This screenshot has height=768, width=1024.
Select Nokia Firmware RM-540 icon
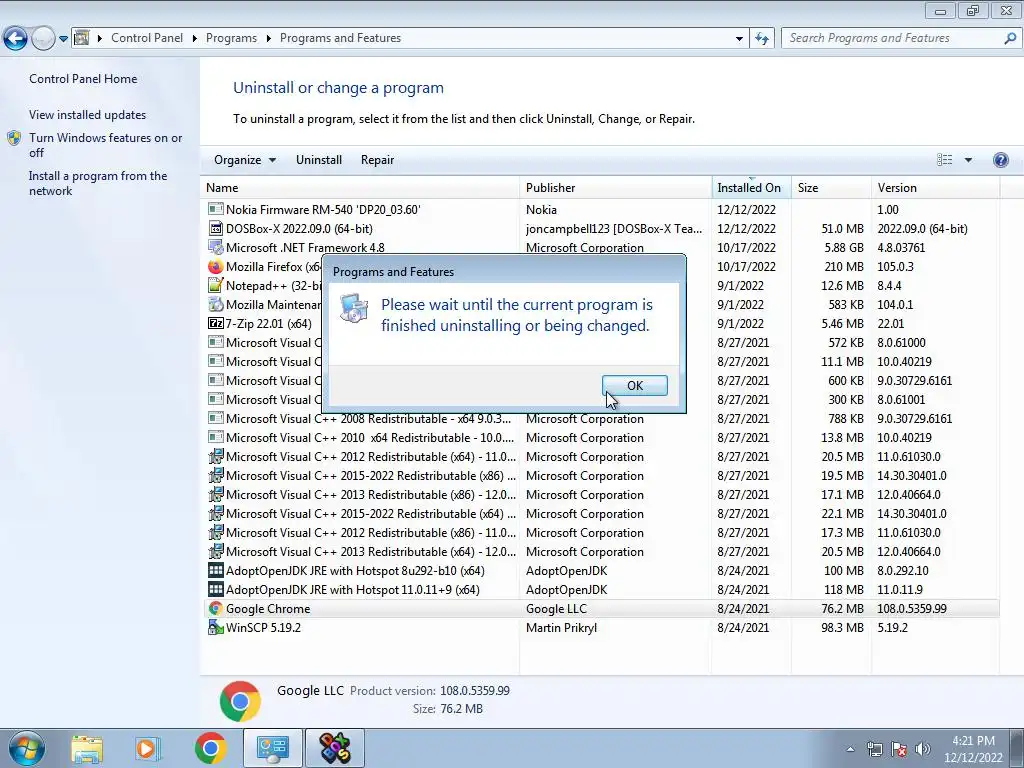coord(216,209)
